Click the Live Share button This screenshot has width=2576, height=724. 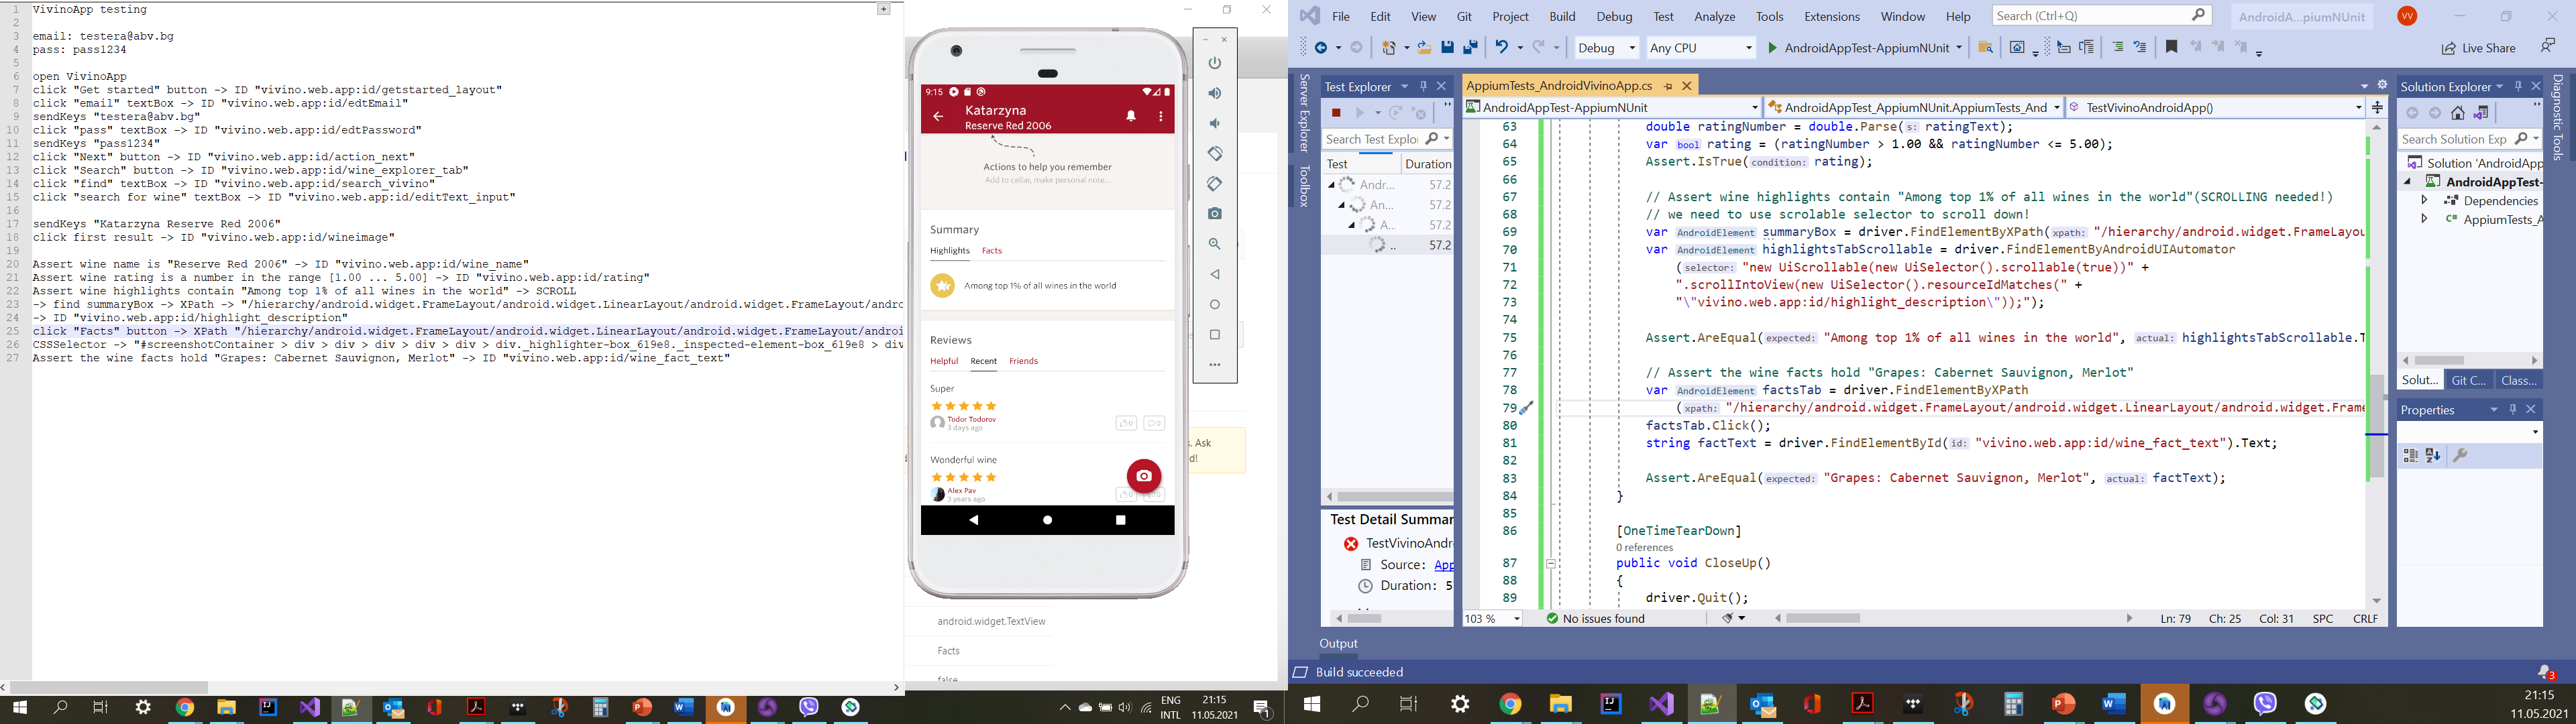click(x=2478, y=48)
